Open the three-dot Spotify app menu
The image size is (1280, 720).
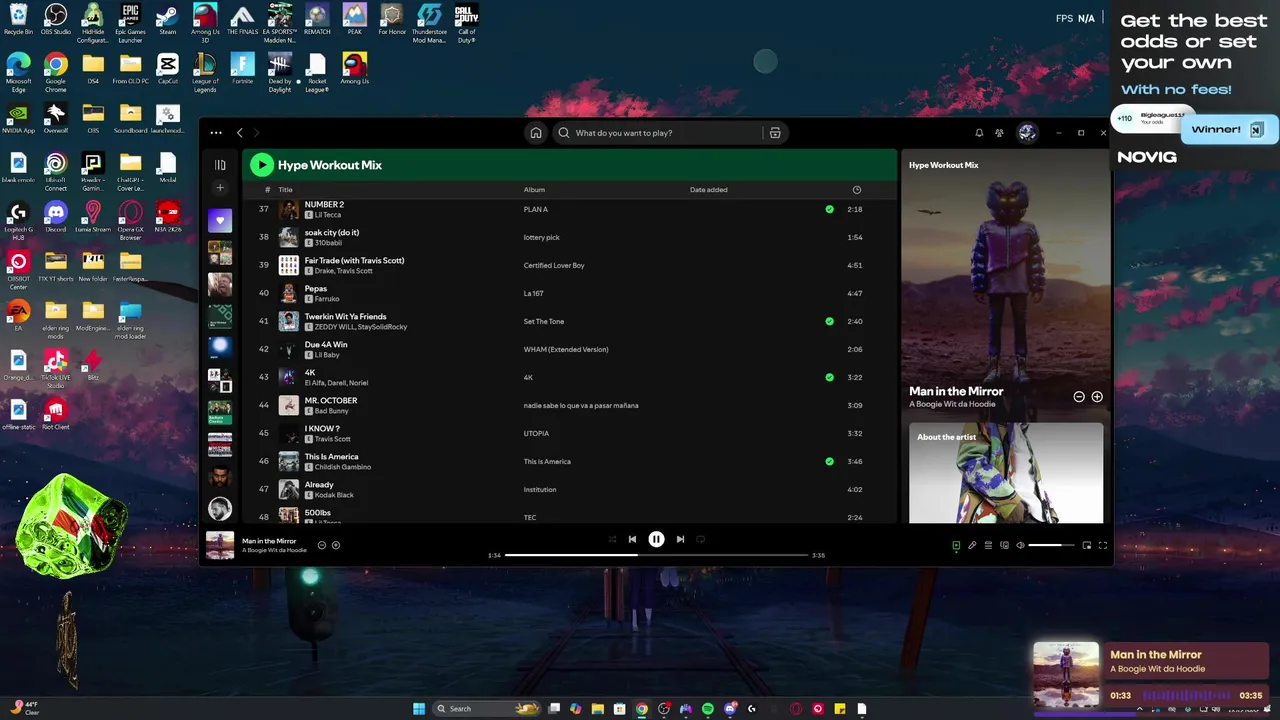tap(216, 133)
